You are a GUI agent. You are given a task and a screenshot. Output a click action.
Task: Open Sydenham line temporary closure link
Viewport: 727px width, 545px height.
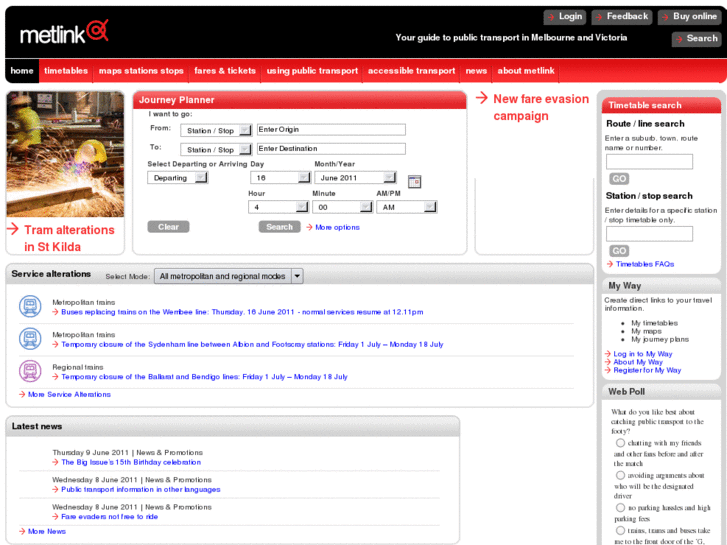[x=252, y=344]
